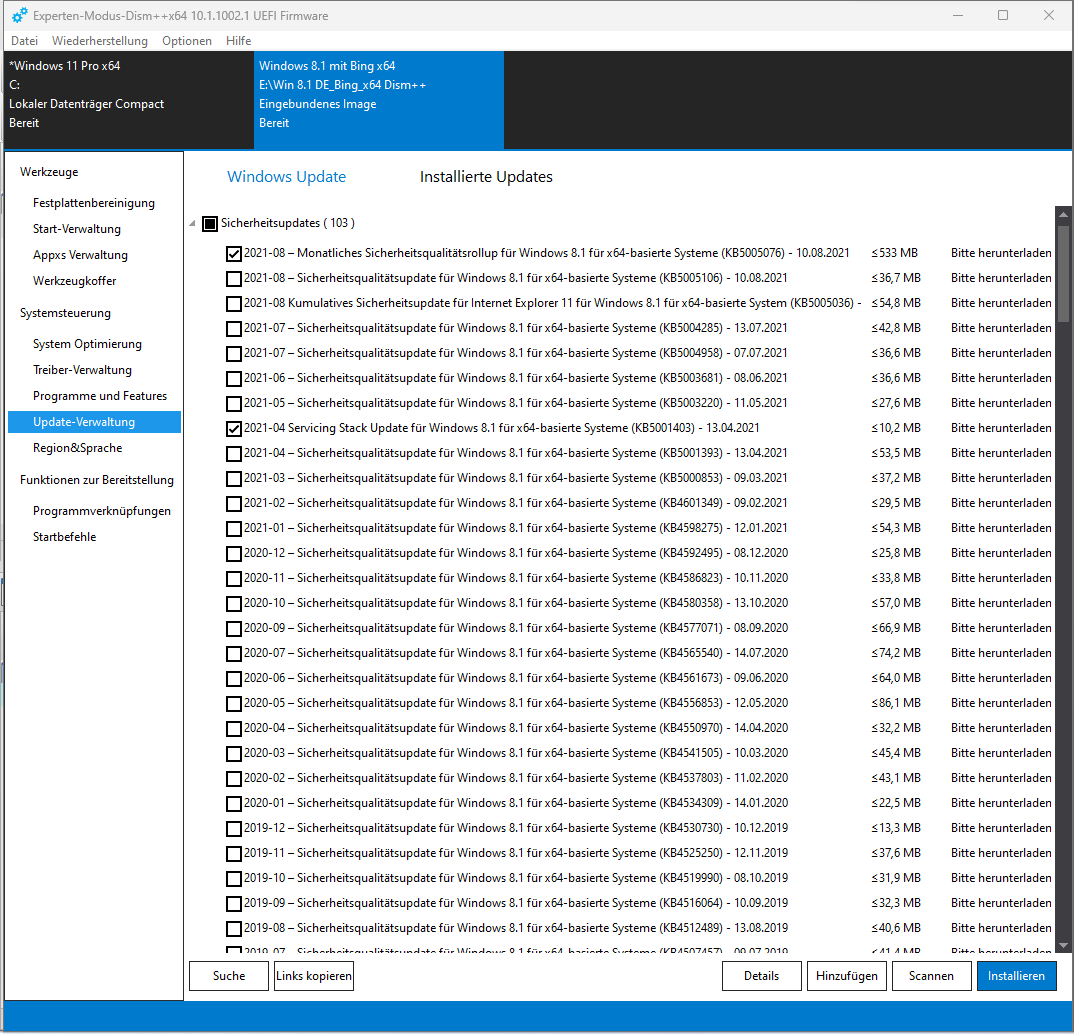Tick the KB4601349 update checkbox
This screenshot has width=1074, height=1034.
234,504
